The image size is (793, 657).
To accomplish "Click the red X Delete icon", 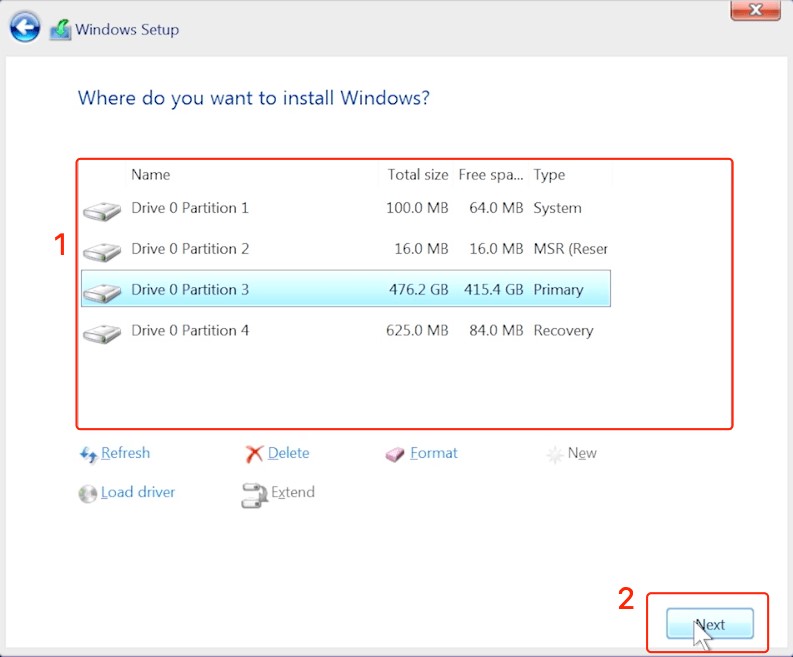I will tap(254, 454).
